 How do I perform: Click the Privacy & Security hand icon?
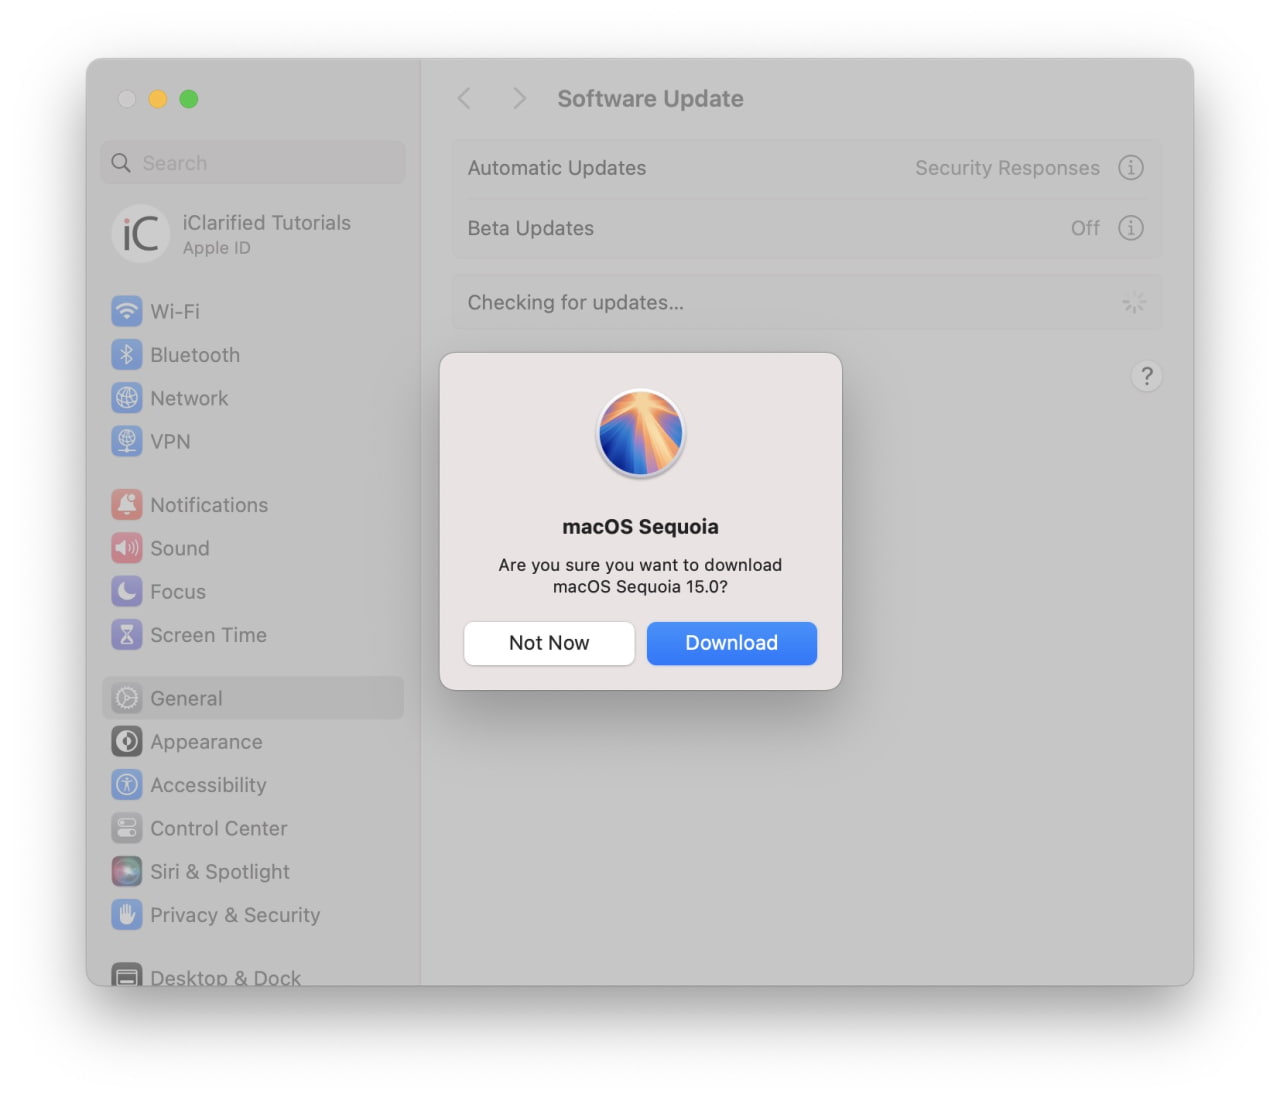[127, 915]
